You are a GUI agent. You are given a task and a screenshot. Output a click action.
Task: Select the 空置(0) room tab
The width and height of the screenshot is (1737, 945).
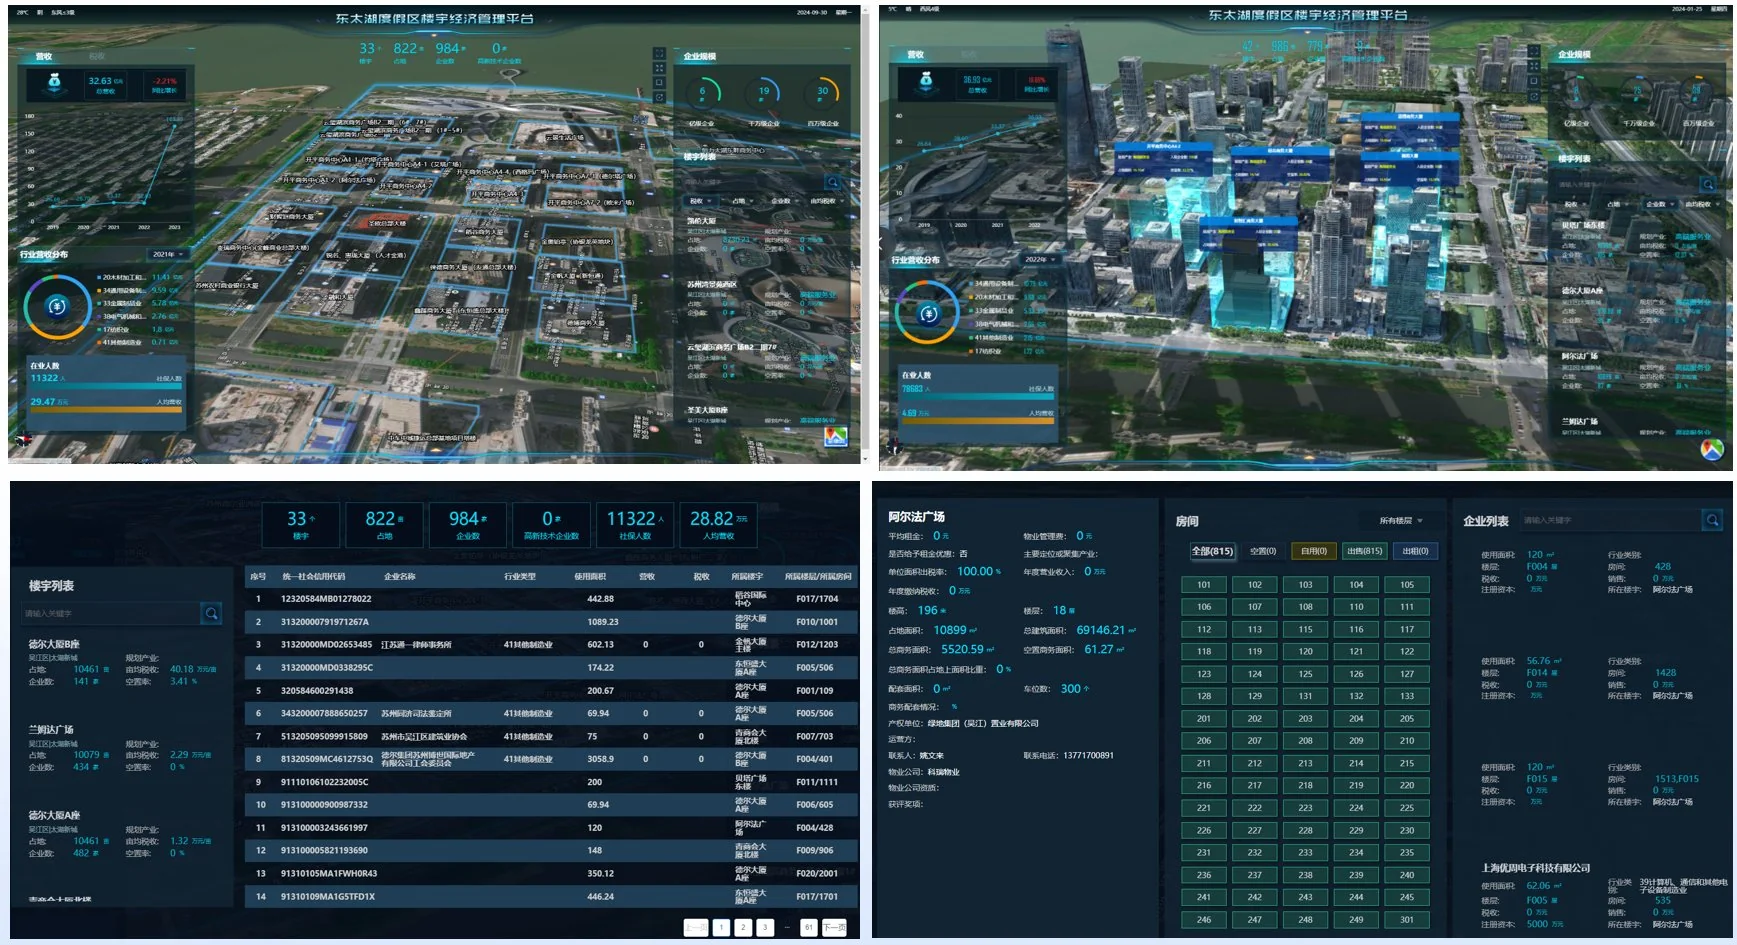(1263, 551)
